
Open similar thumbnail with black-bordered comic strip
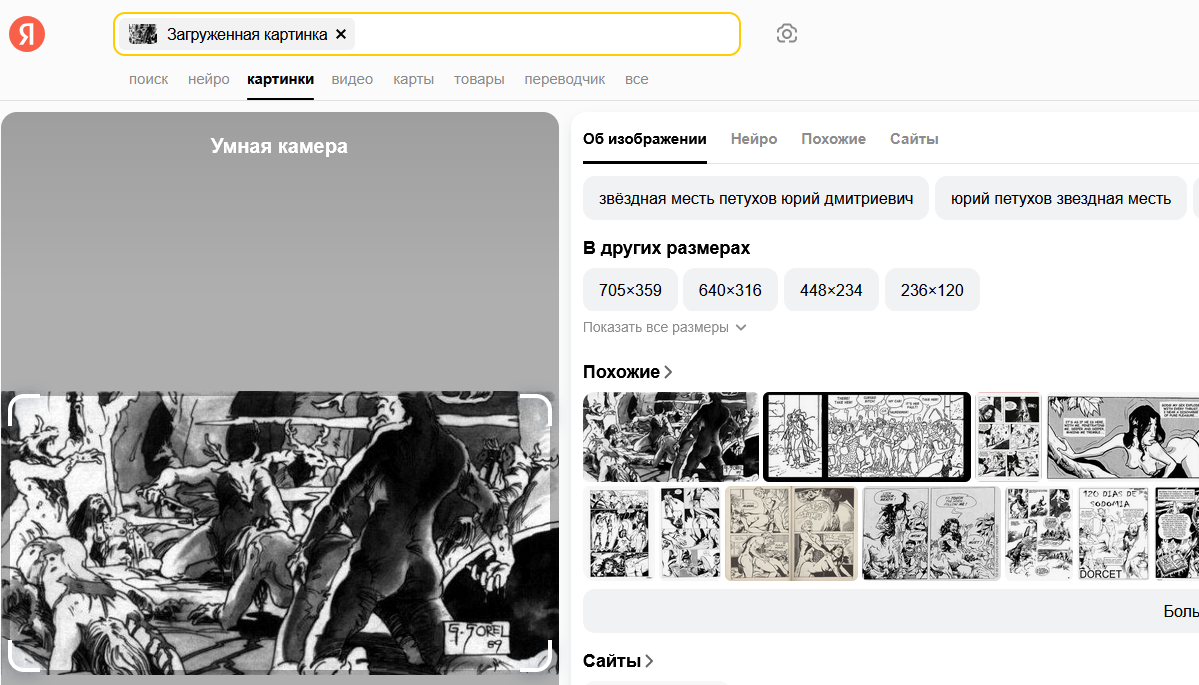(x=867, y=437)
